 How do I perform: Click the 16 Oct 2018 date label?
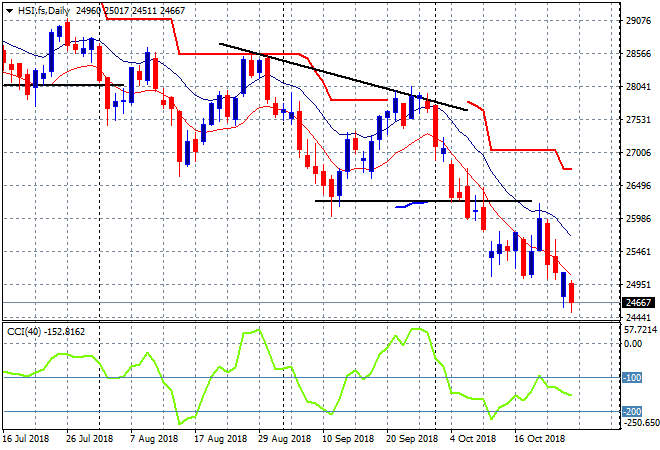click(540, 439)
